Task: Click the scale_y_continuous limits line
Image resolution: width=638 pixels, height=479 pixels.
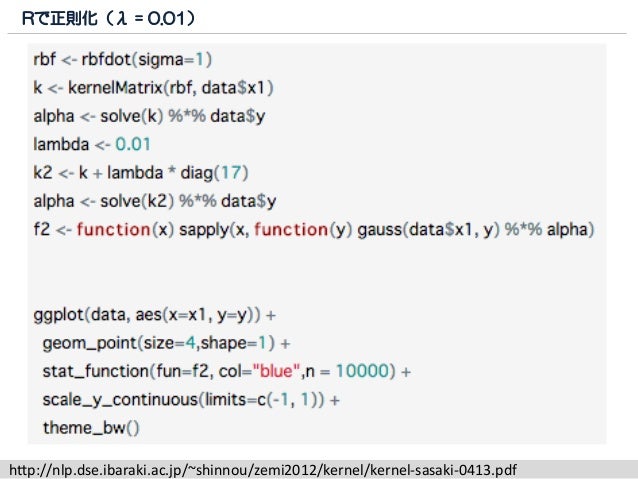Action: 191,400
